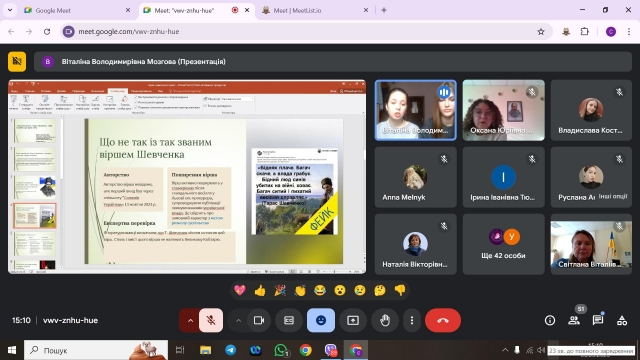Image resolution: width=640 pixels, height=360 pixels.
Task: Unmute the microphone toggle
Action: [211, 320]
